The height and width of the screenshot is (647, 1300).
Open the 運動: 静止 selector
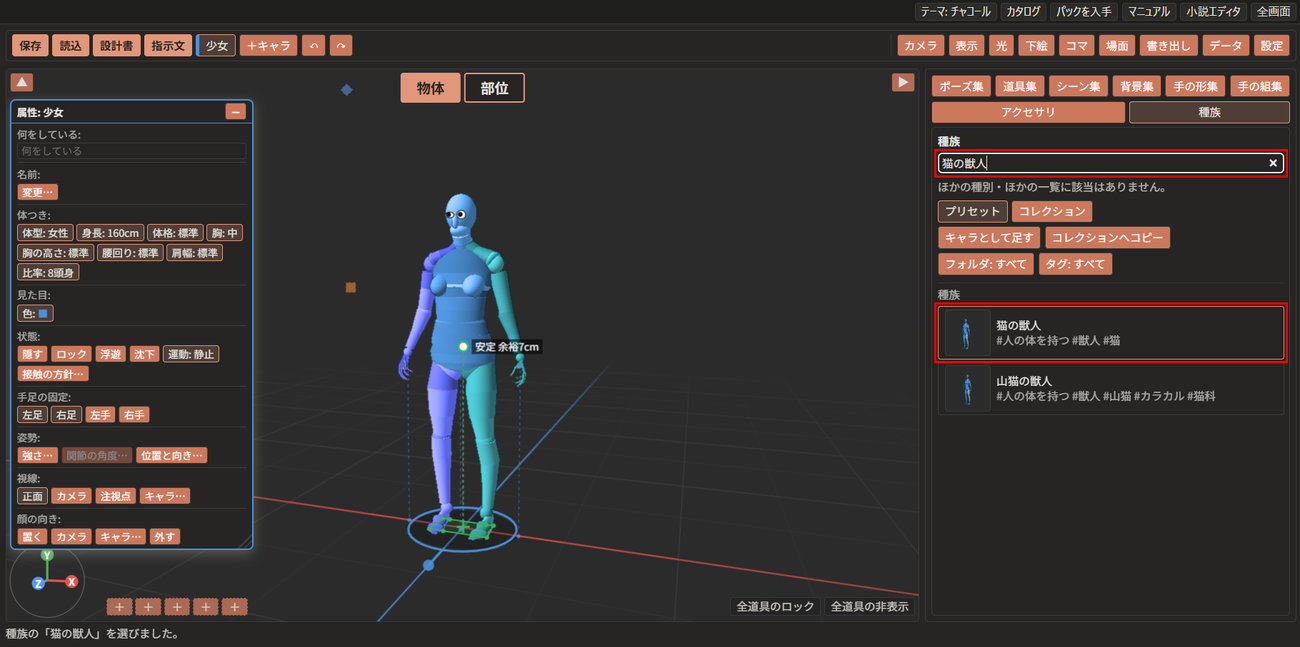[191, 354]
